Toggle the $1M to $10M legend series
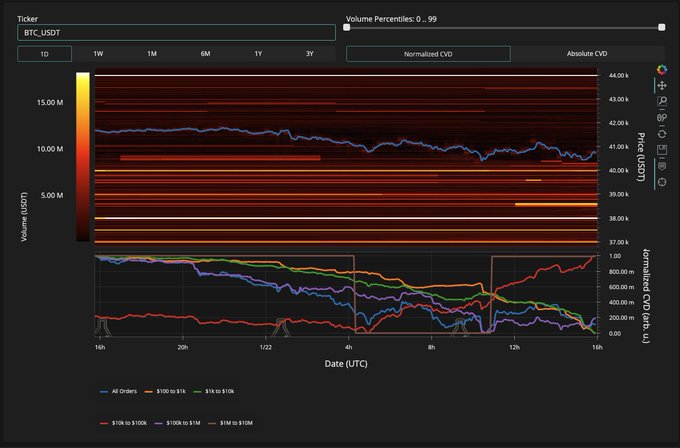The image size is (680, 448). 230,423
